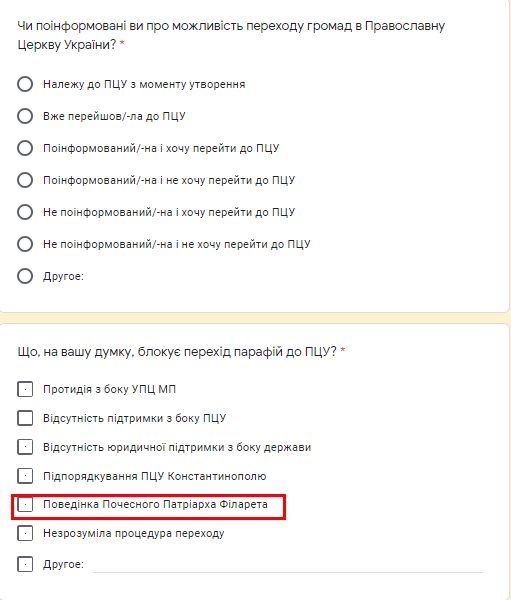This screenshot has width=511, height=600.
Task: Click the label text 'Вже перейшов/-ла до ПЦУ'
Action: click(114, 116)
